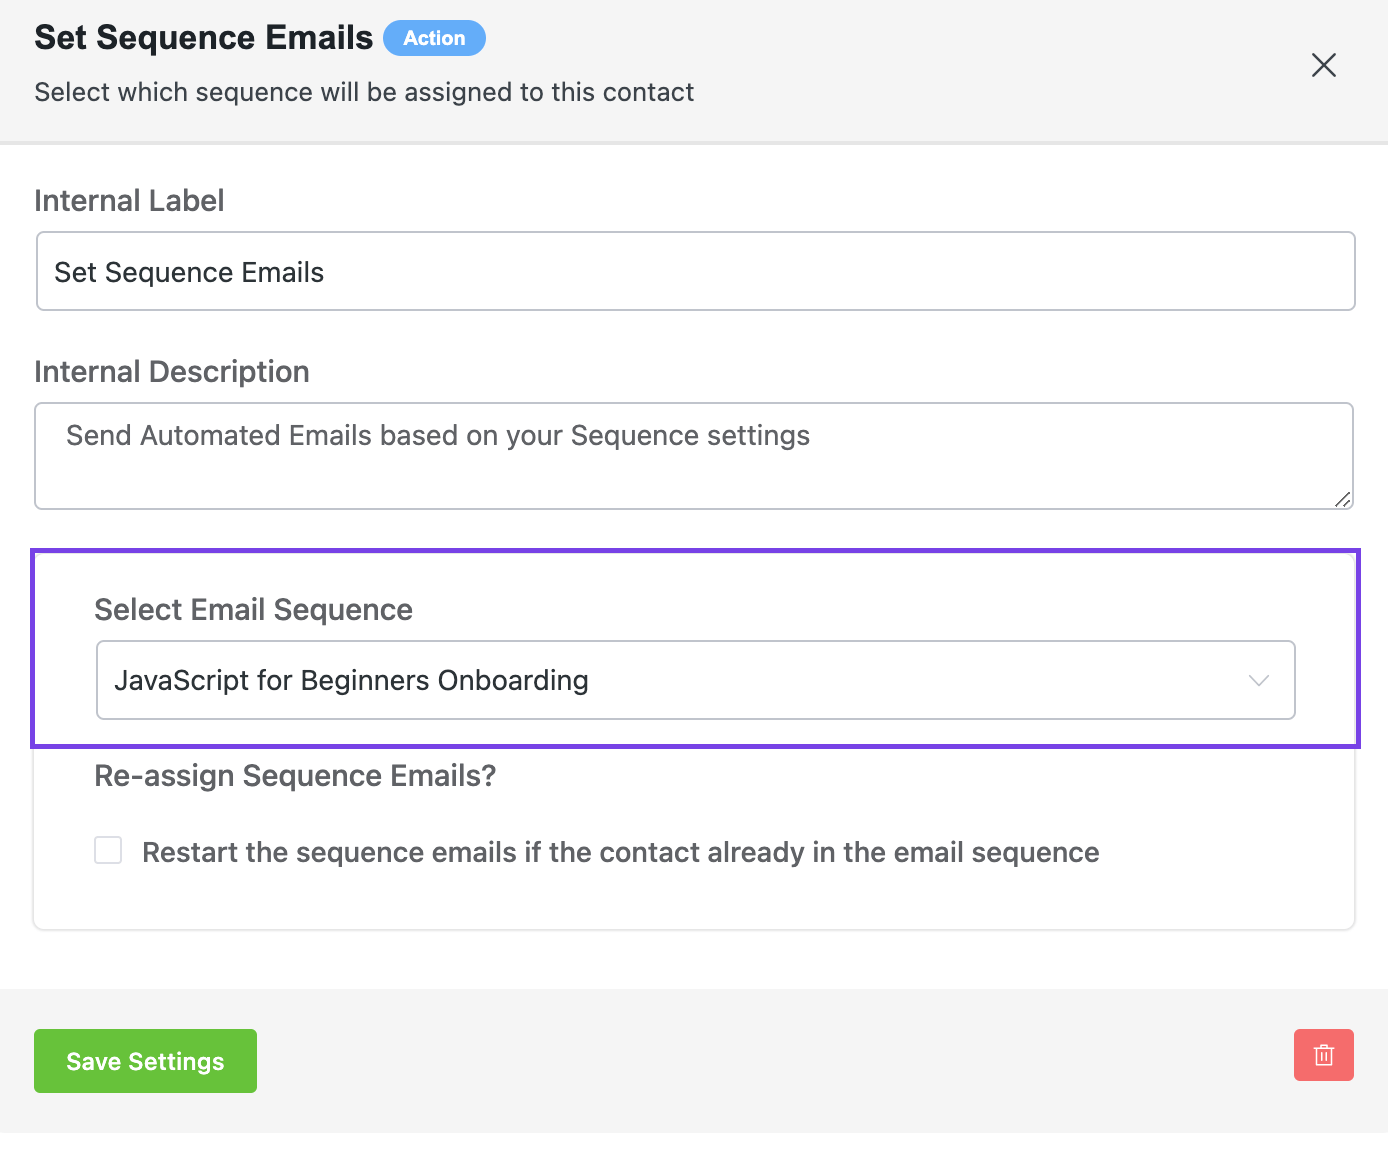Select the red deletion icon at bottom right

coord(1323,1055)
